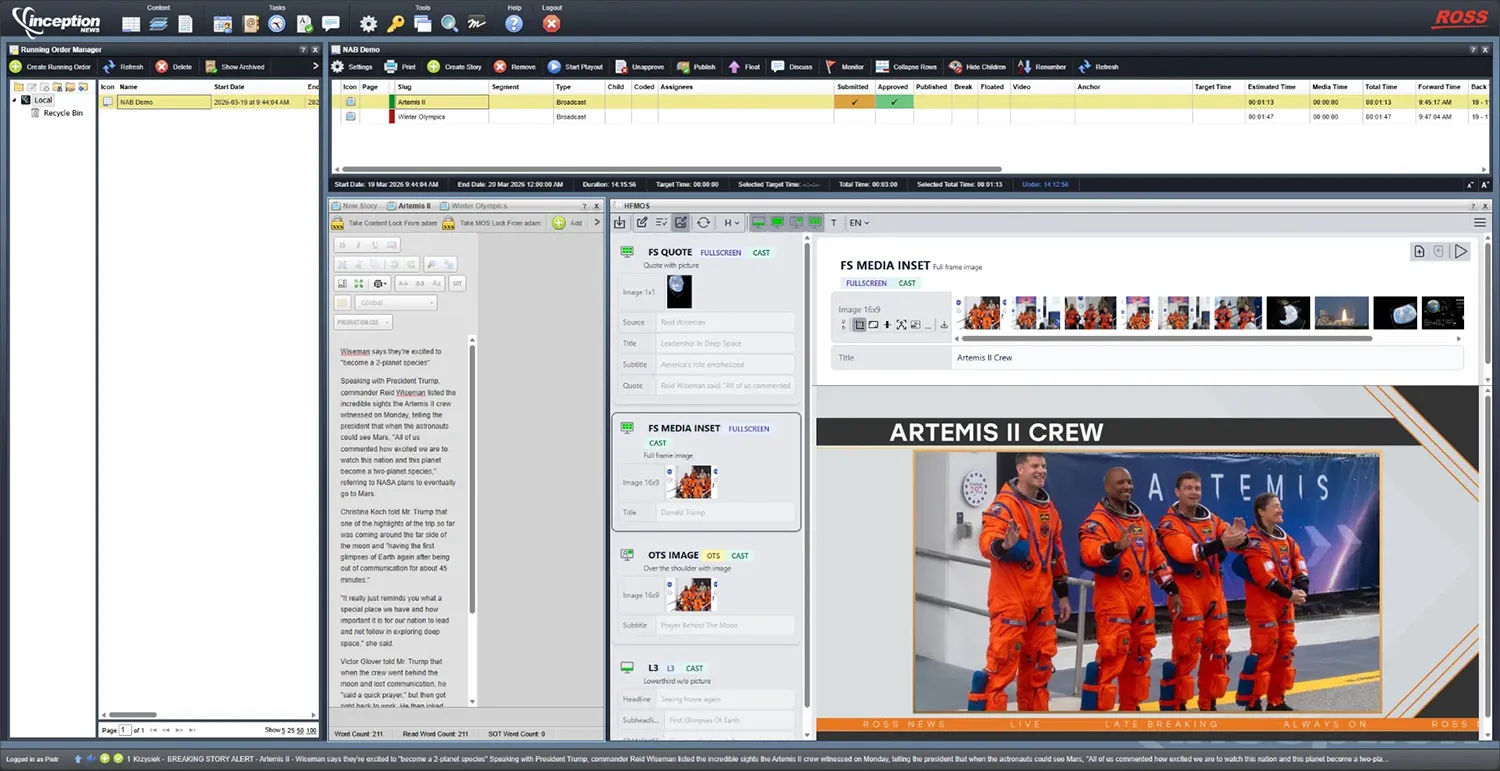Switch to the Winter Olympics tab
The height and width of the screenshot is (771, 1500).
[x=478, y=206]
